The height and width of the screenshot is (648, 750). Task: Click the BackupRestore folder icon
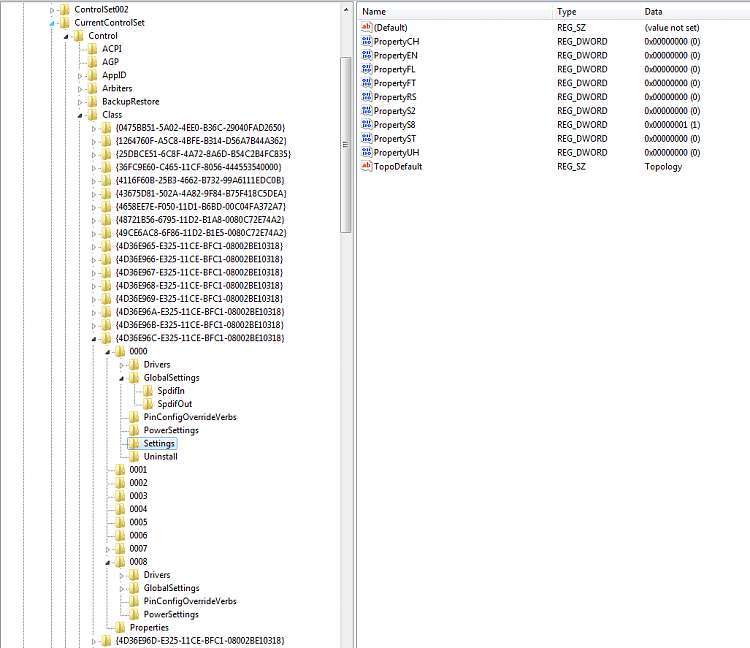pos(92,101)
